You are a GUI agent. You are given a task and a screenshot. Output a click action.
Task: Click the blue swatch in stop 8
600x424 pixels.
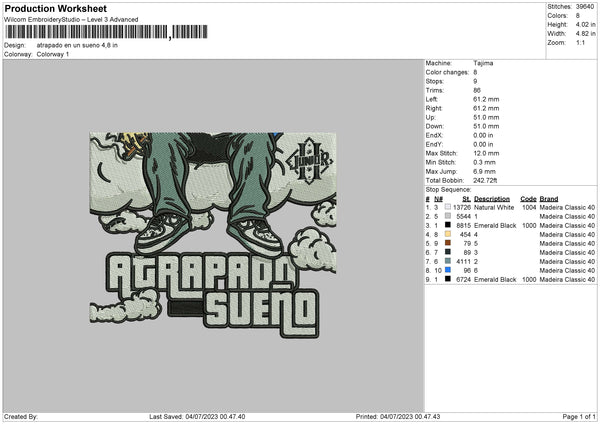[448, 270]
